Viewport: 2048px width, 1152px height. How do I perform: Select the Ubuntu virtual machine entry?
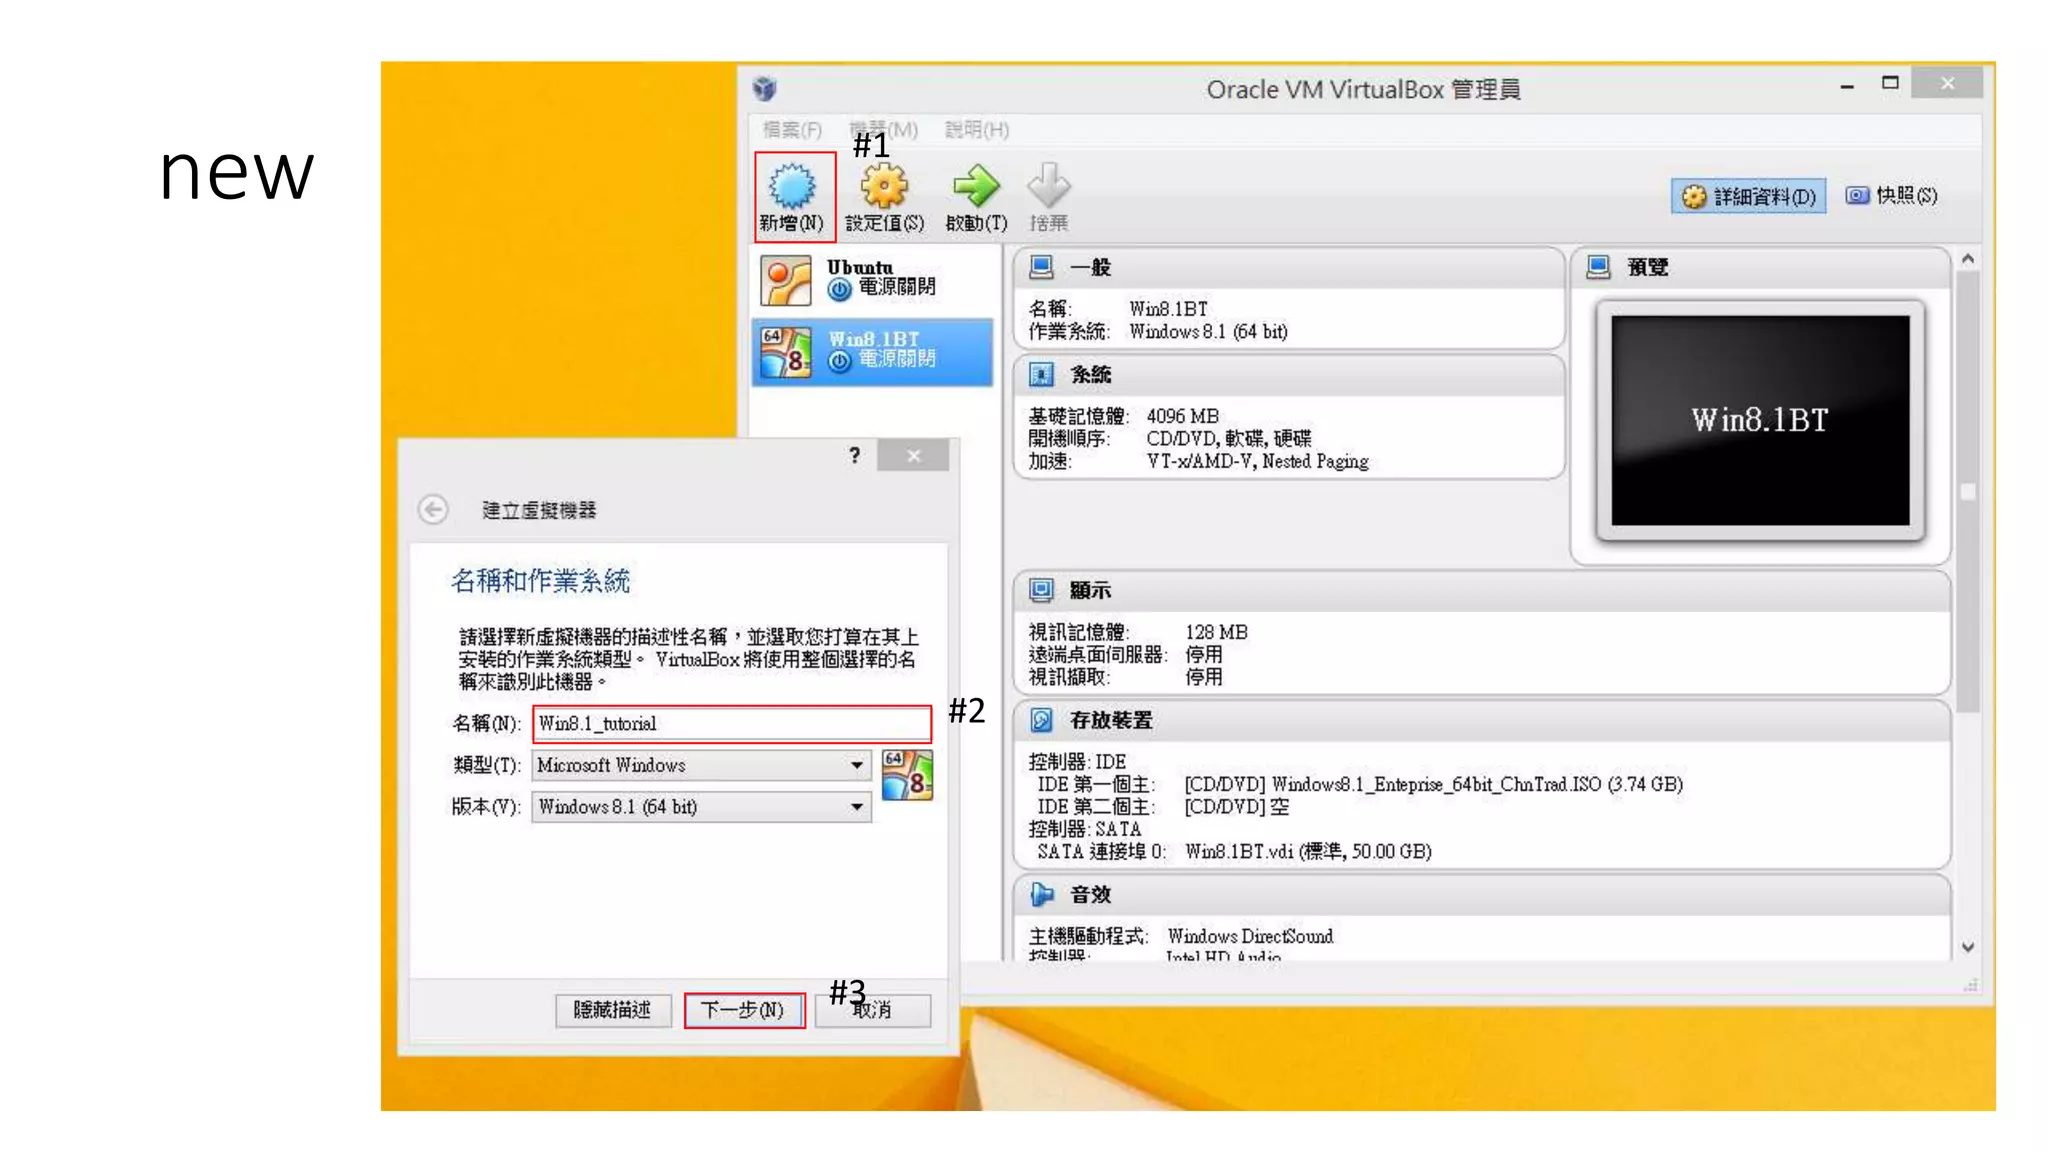[x=872, y=279]
